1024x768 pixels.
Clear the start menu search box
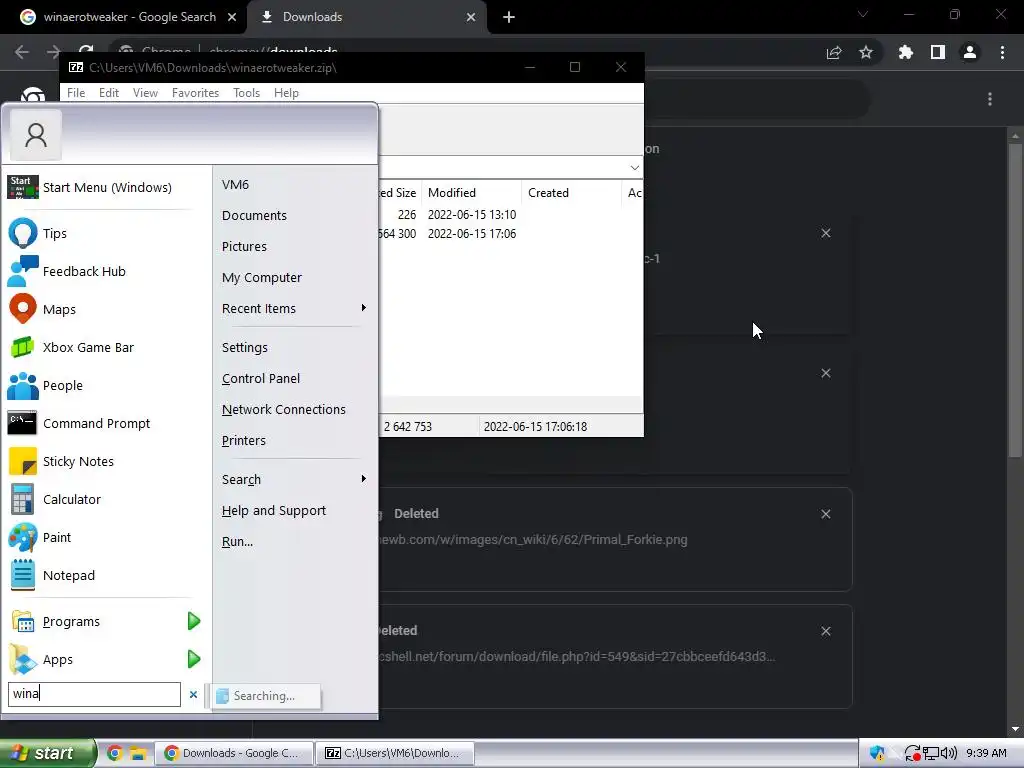point(193,694)
